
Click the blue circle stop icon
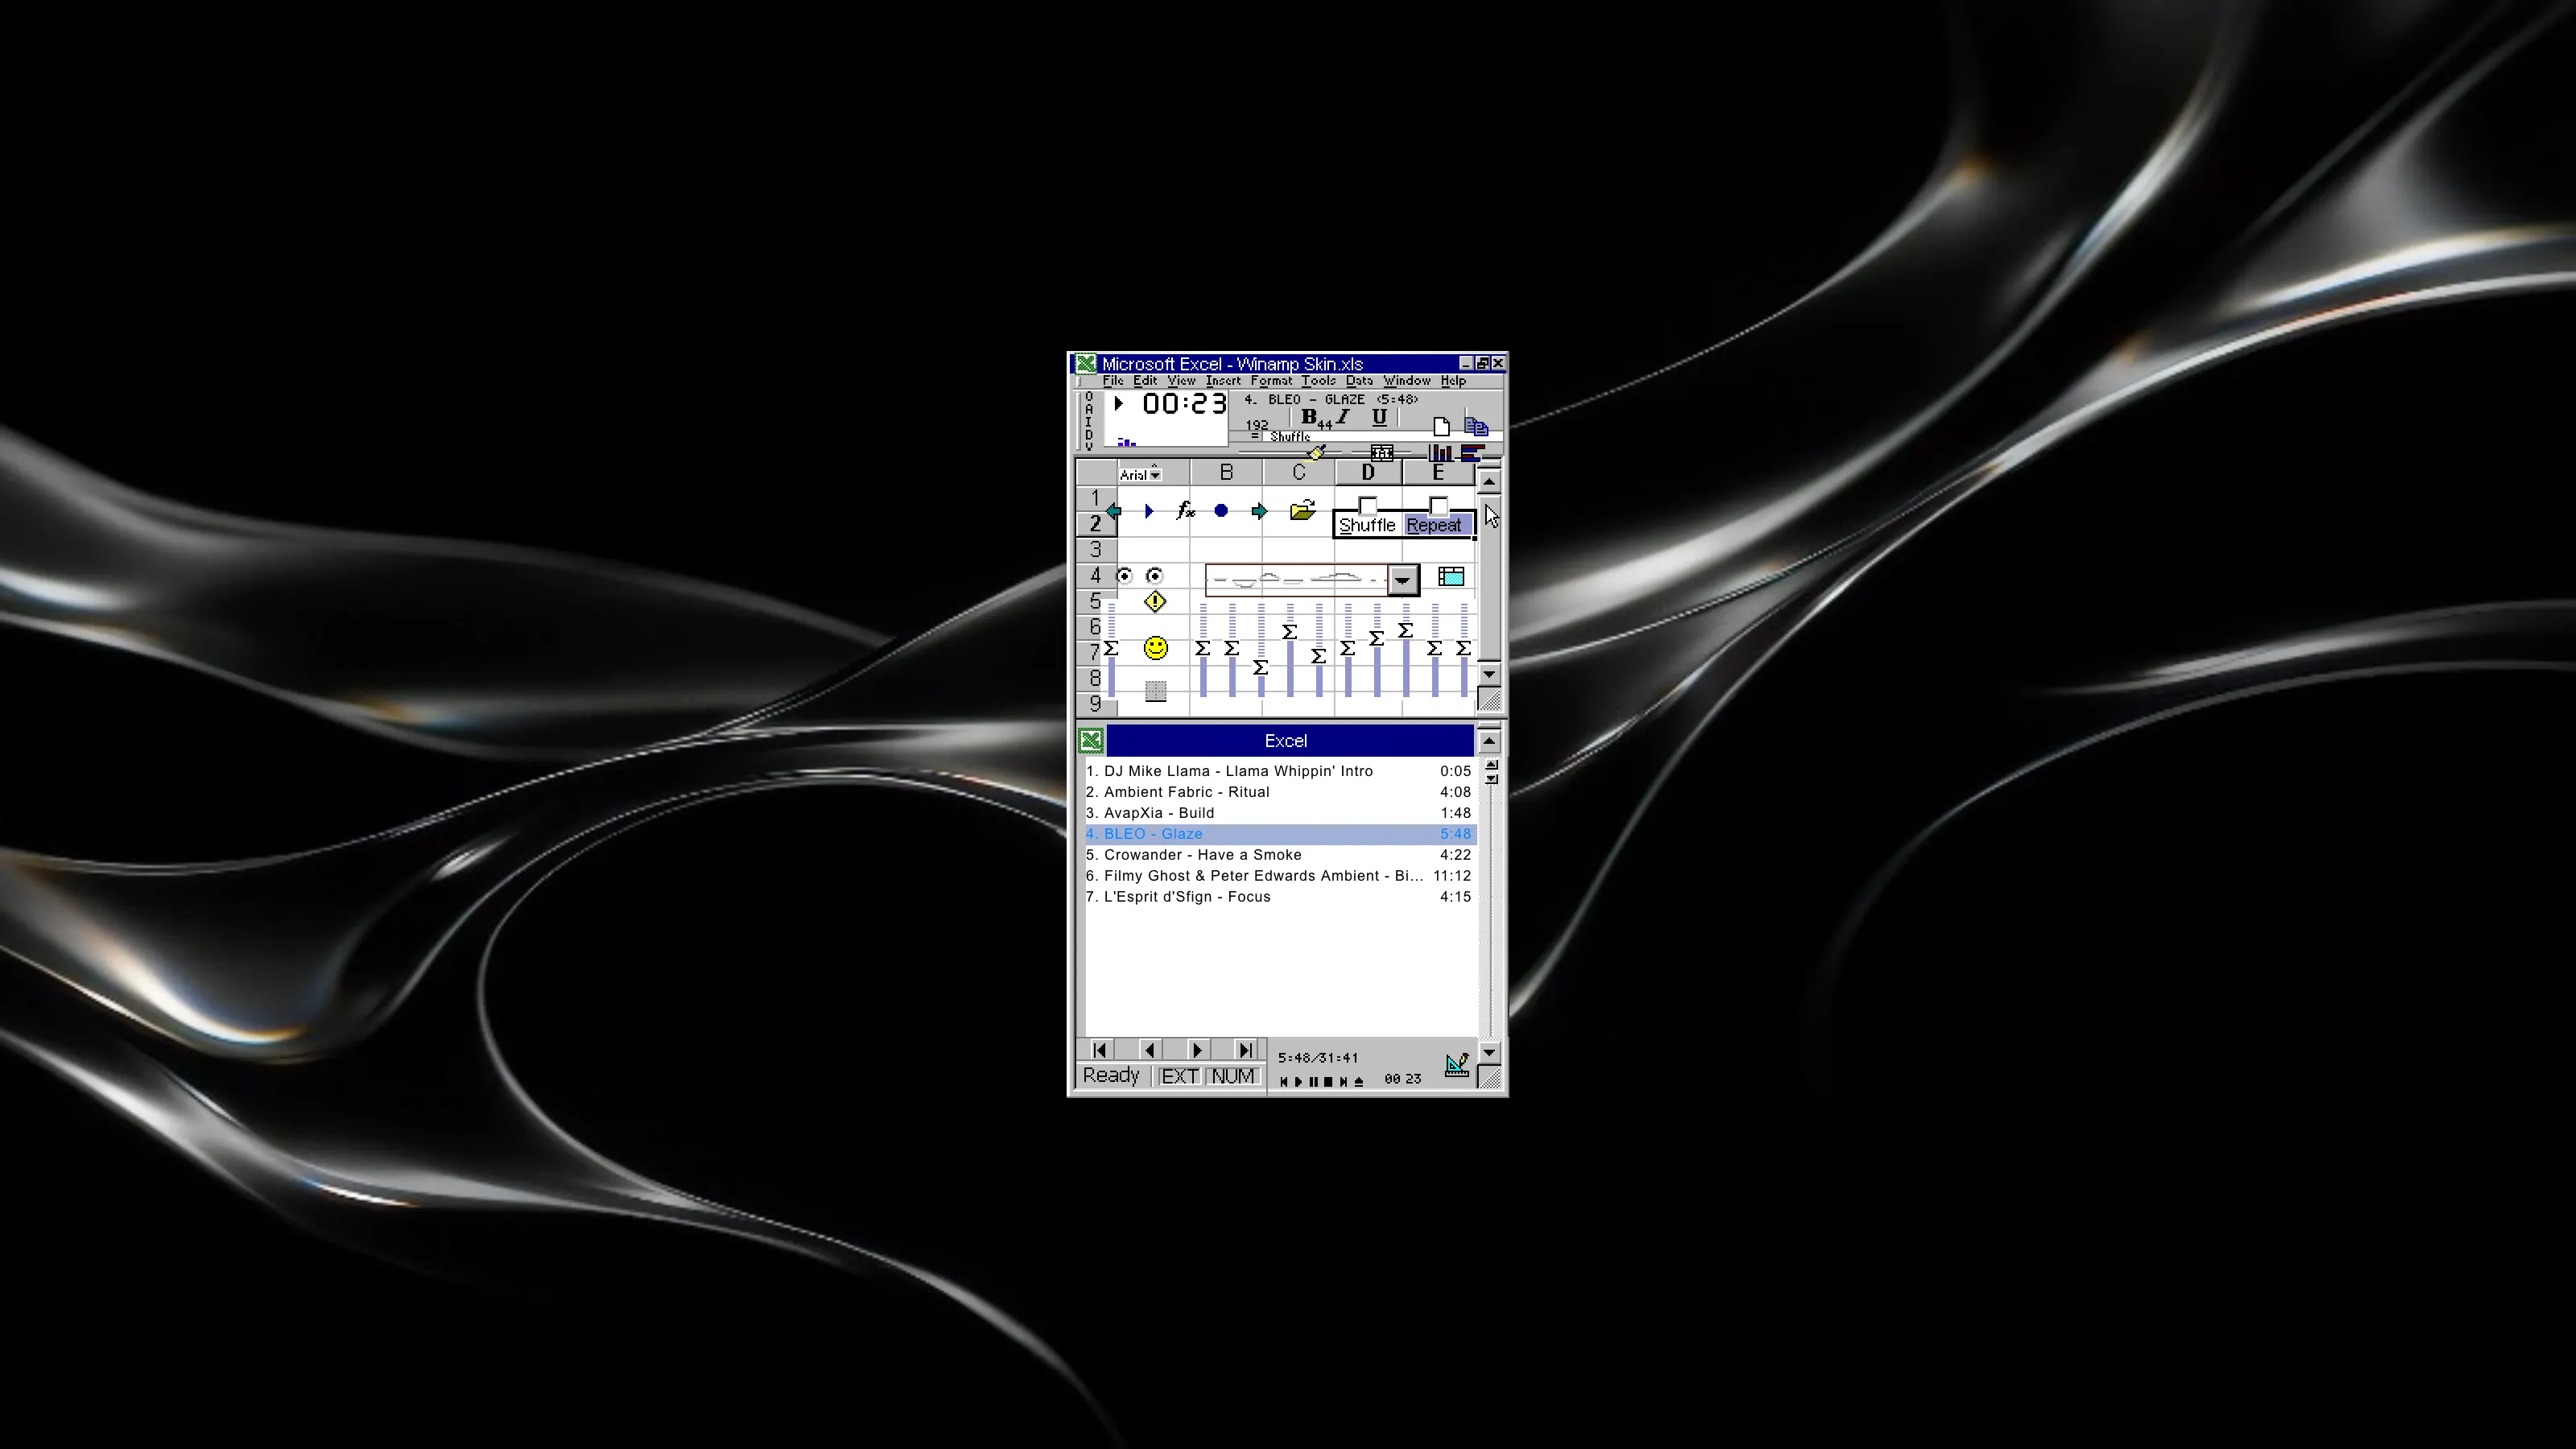coord(1221,511)
